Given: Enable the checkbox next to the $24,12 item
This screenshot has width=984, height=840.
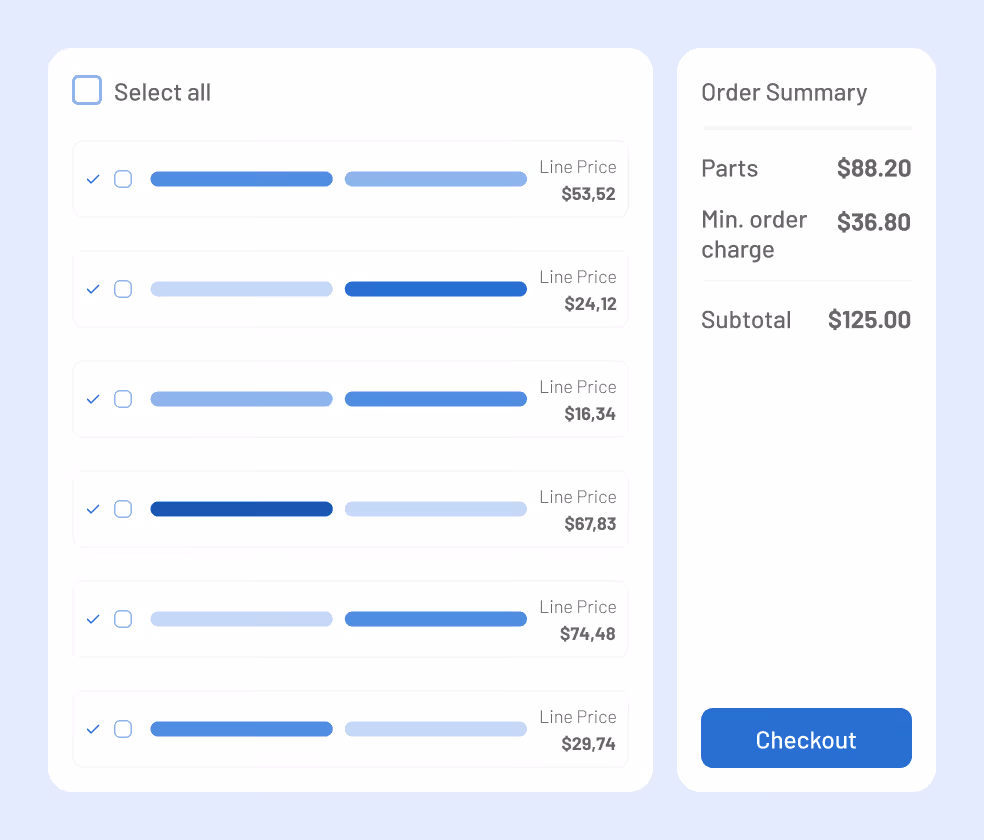Looking at the screenshot, I should [x=123, y=289].
